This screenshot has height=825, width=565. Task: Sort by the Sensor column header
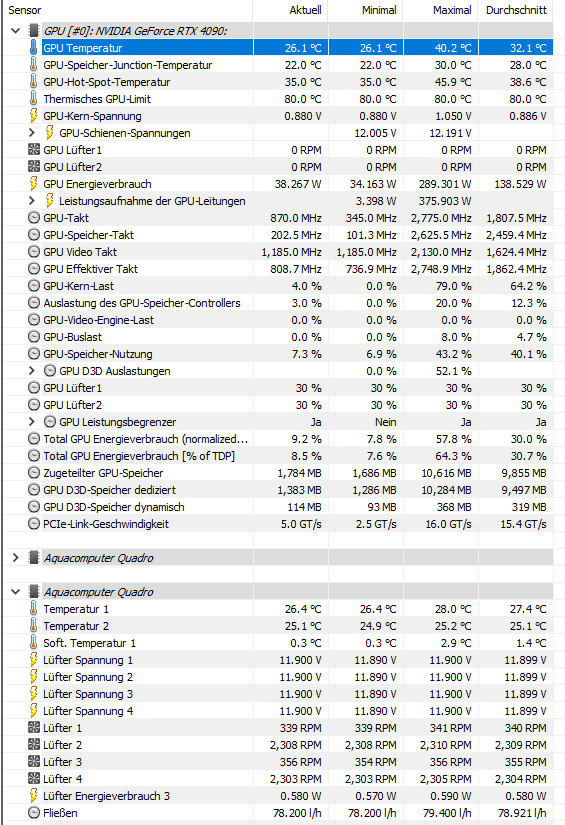pyautogui.click(x=24, y=10)
